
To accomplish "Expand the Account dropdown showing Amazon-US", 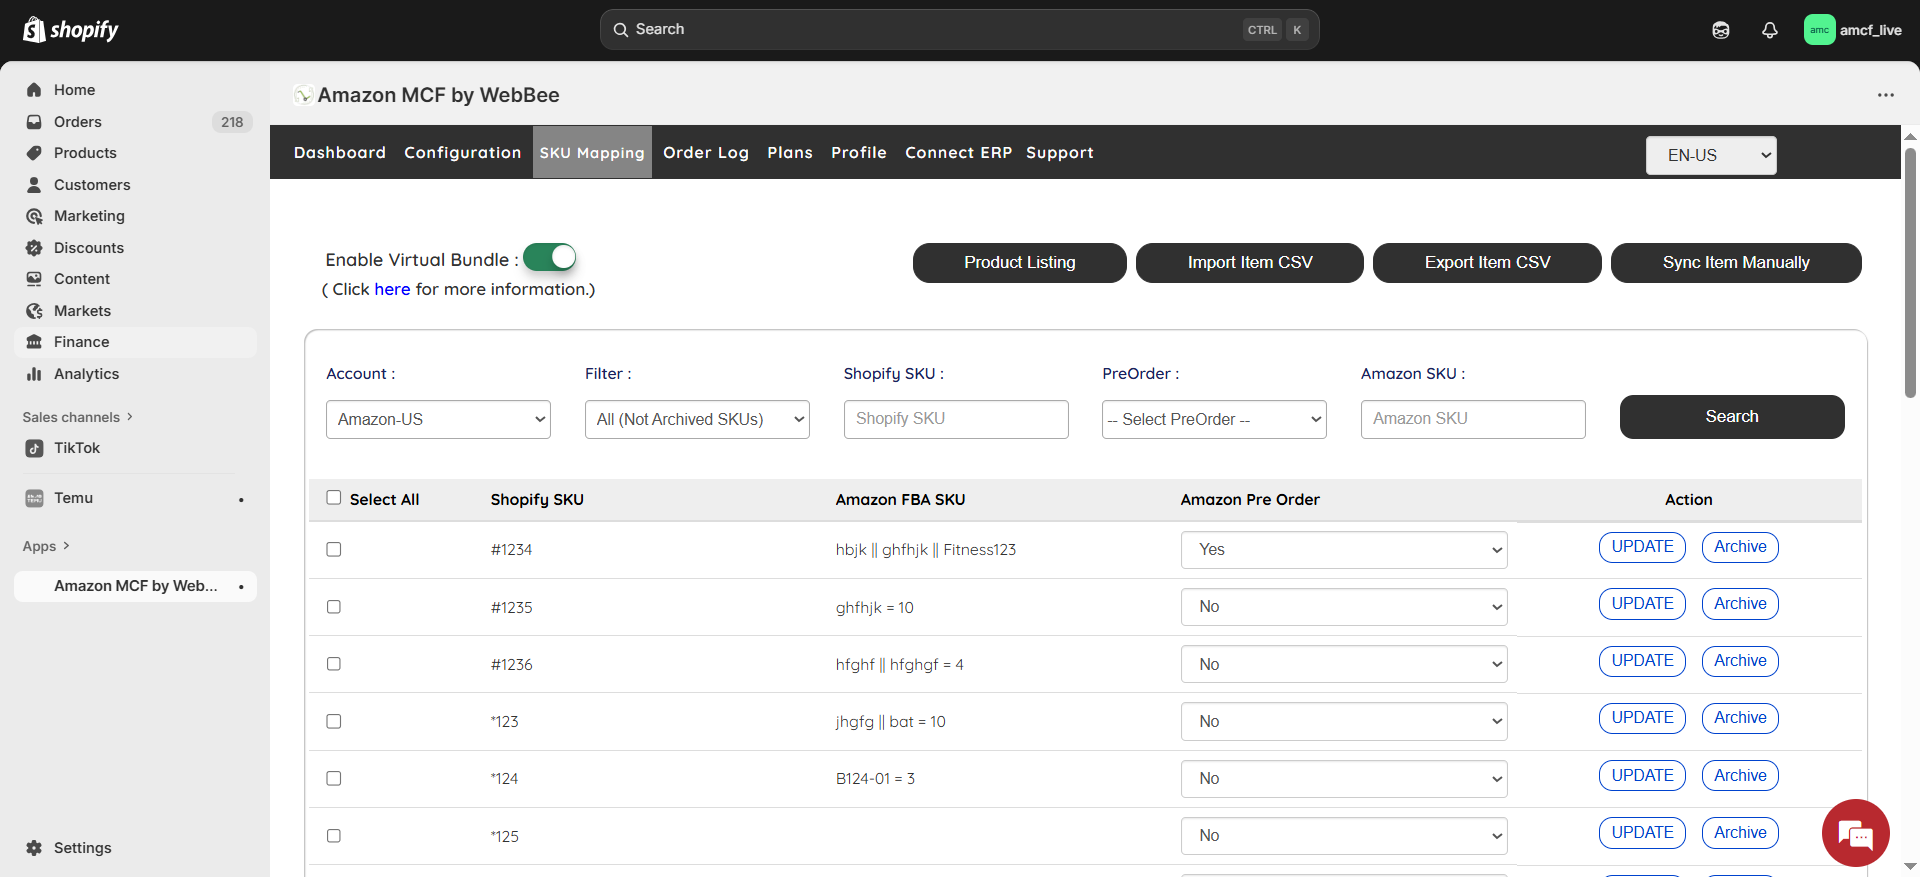I will 438,419.
